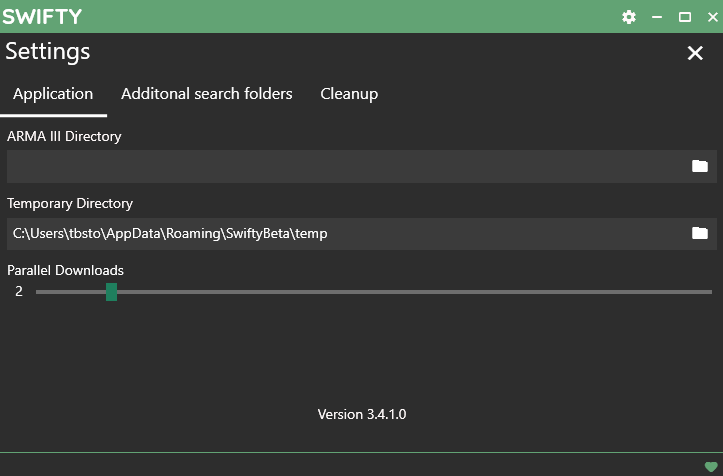Click the green heart icon in status bar
Image resolution: width=723 pixels, height=476 pixels.
click(711, 466)
